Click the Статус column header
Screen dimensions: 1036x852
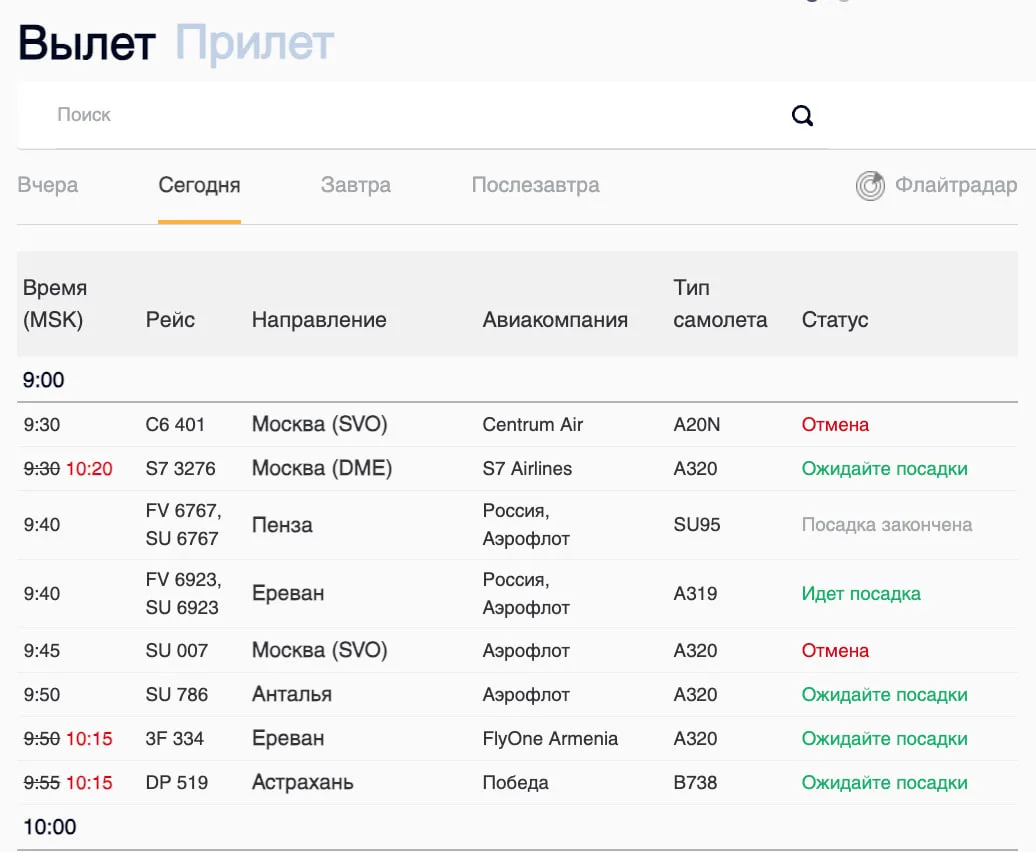834,320
